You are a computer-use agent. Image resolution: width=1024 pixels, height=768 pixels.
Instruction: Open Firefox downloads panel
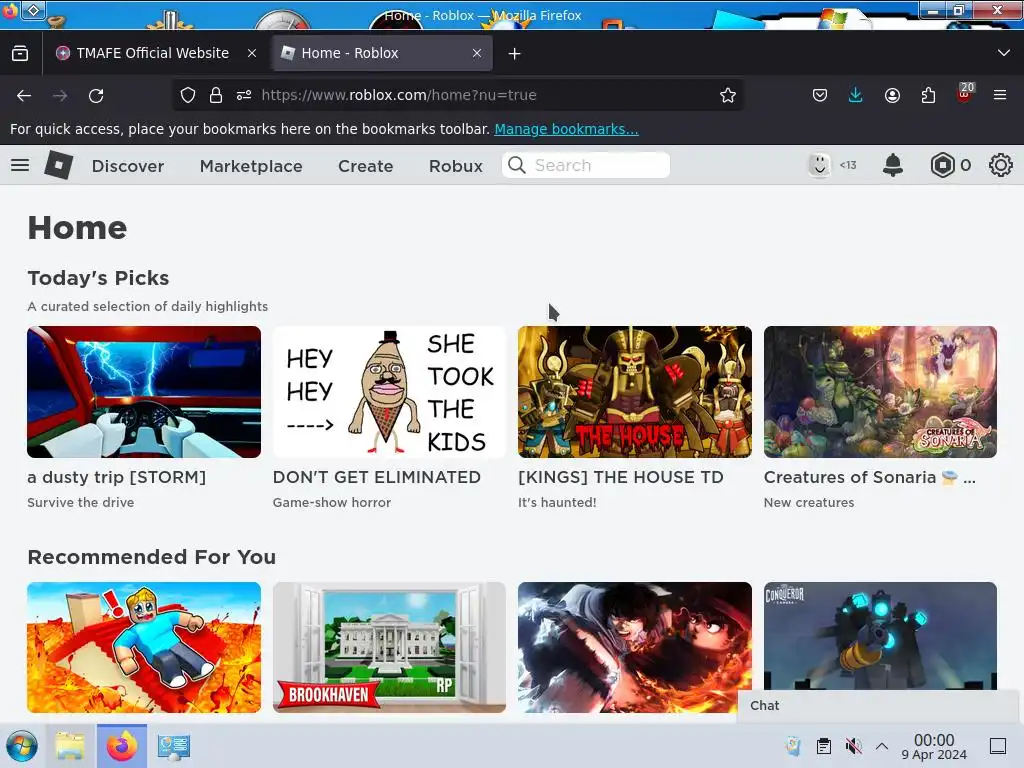click(x=856, y=95)
